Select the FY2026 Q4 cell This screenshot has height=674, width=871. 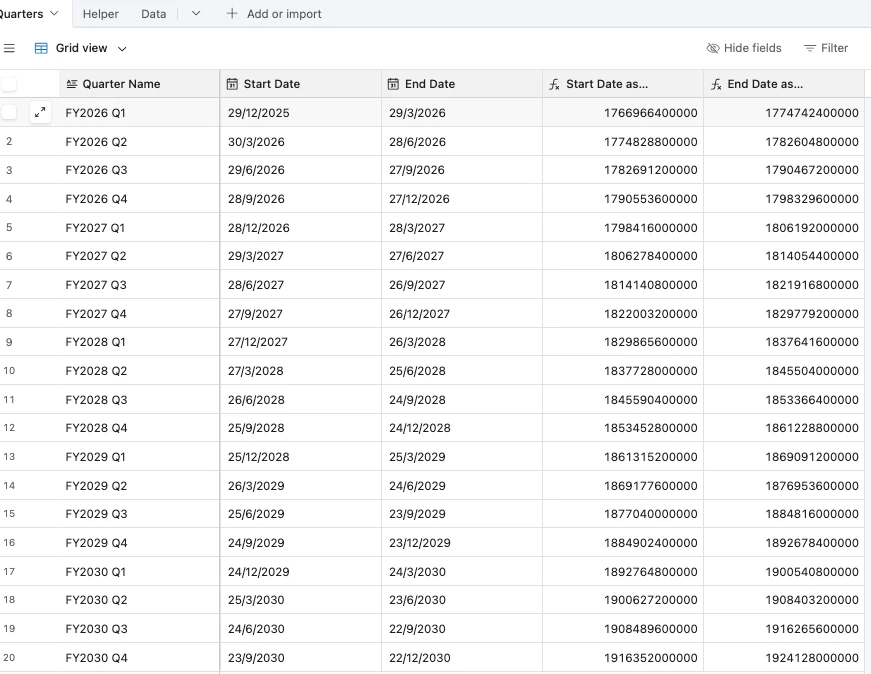[139, 199]
